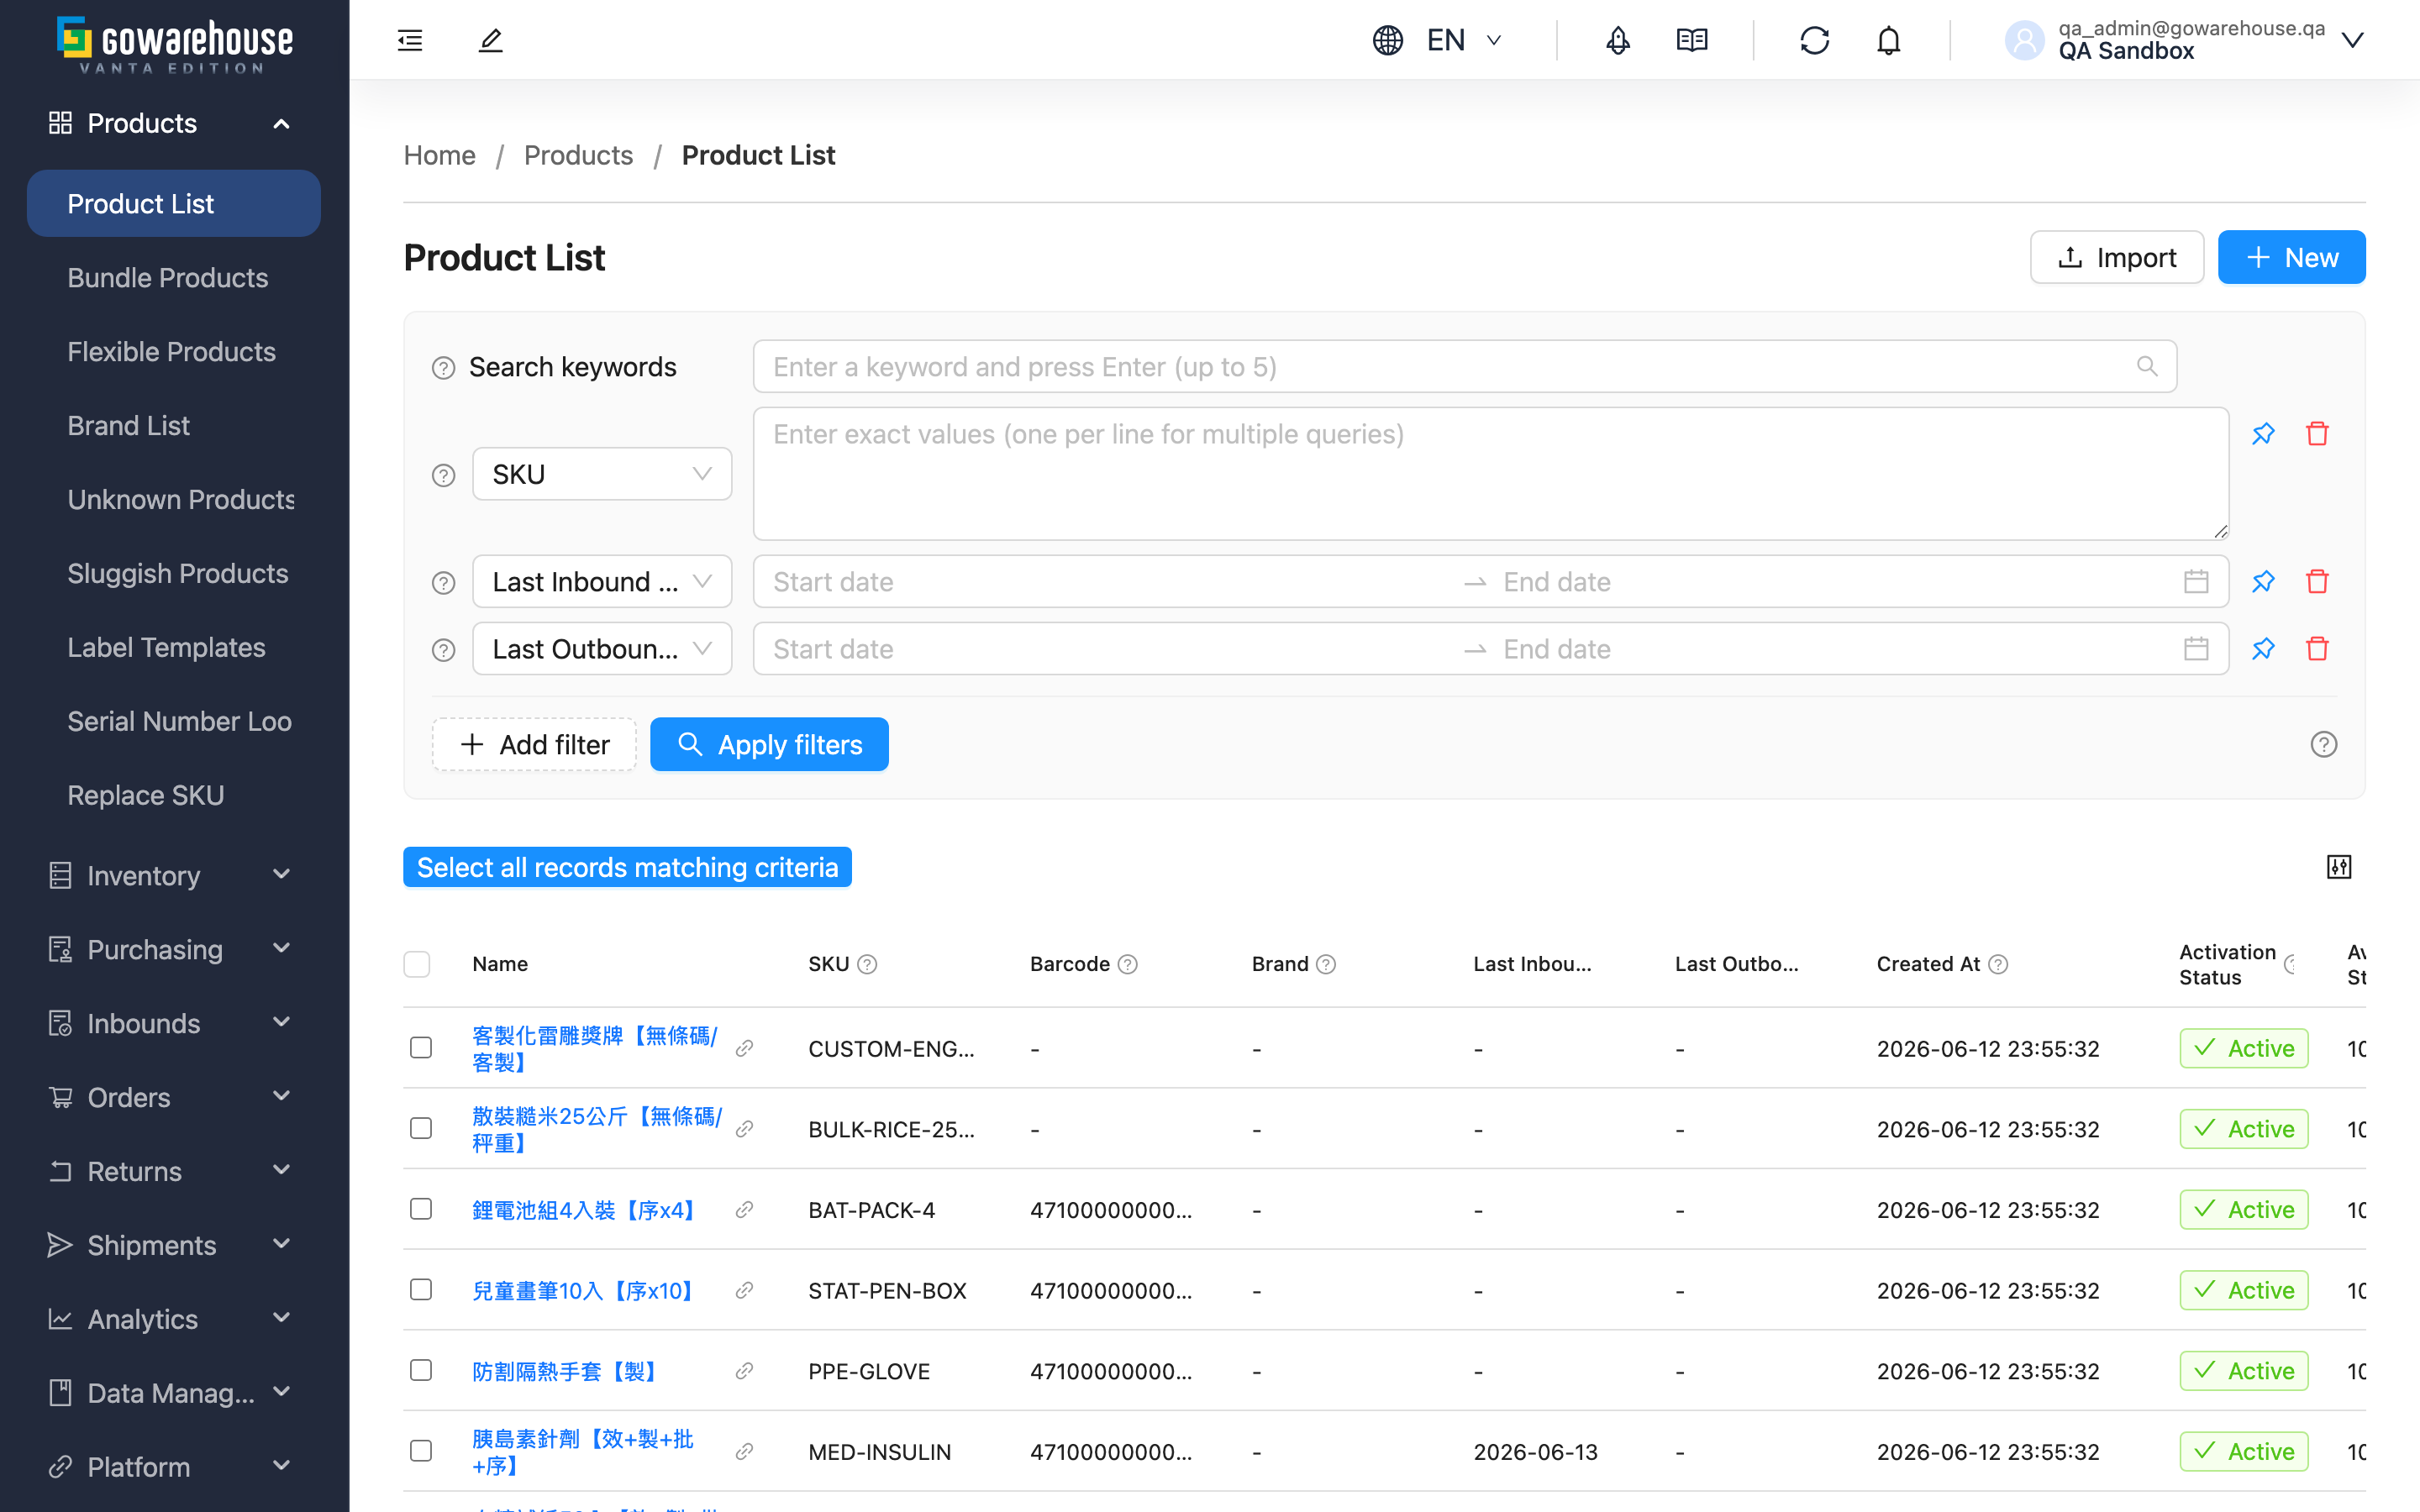Screen dimensions: 2420x1512
Task: Open the SKU filter type dropdown
Action: [602, 474]
